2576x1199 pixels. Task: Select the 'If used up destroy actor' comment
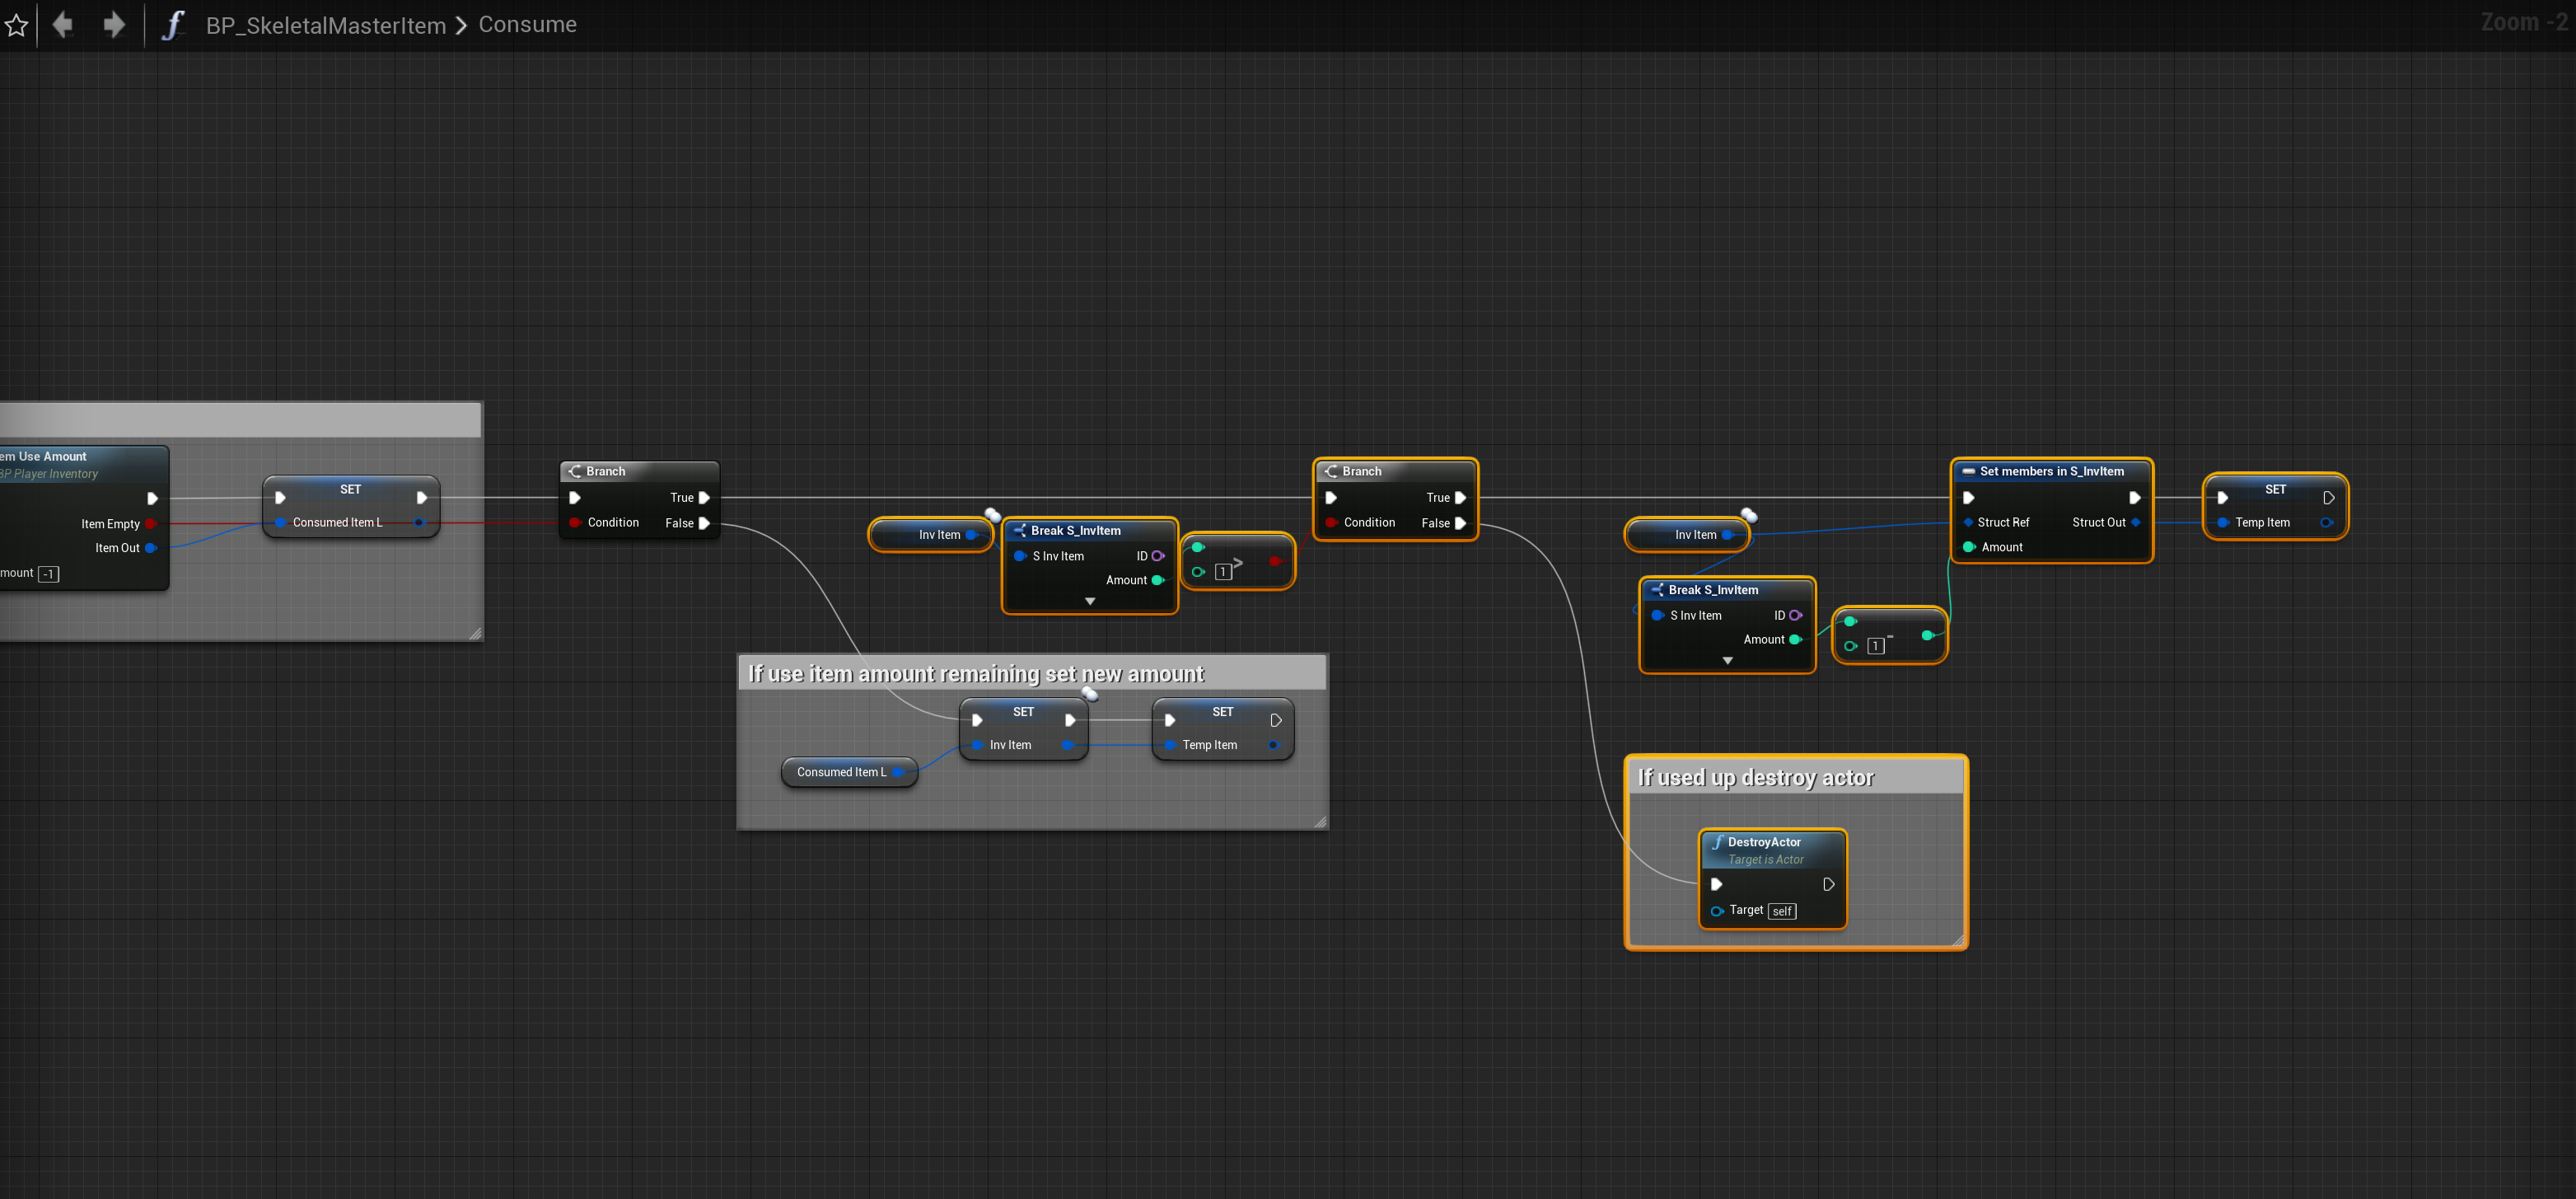click(x=1756, y=777)
